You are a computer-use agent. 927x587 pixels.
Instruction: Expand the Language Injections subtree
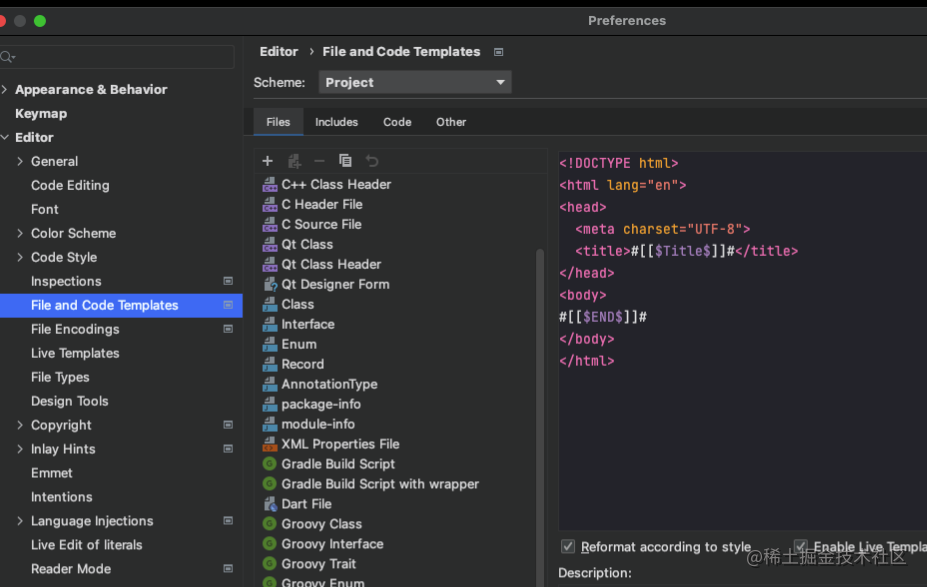coord(20,521)
